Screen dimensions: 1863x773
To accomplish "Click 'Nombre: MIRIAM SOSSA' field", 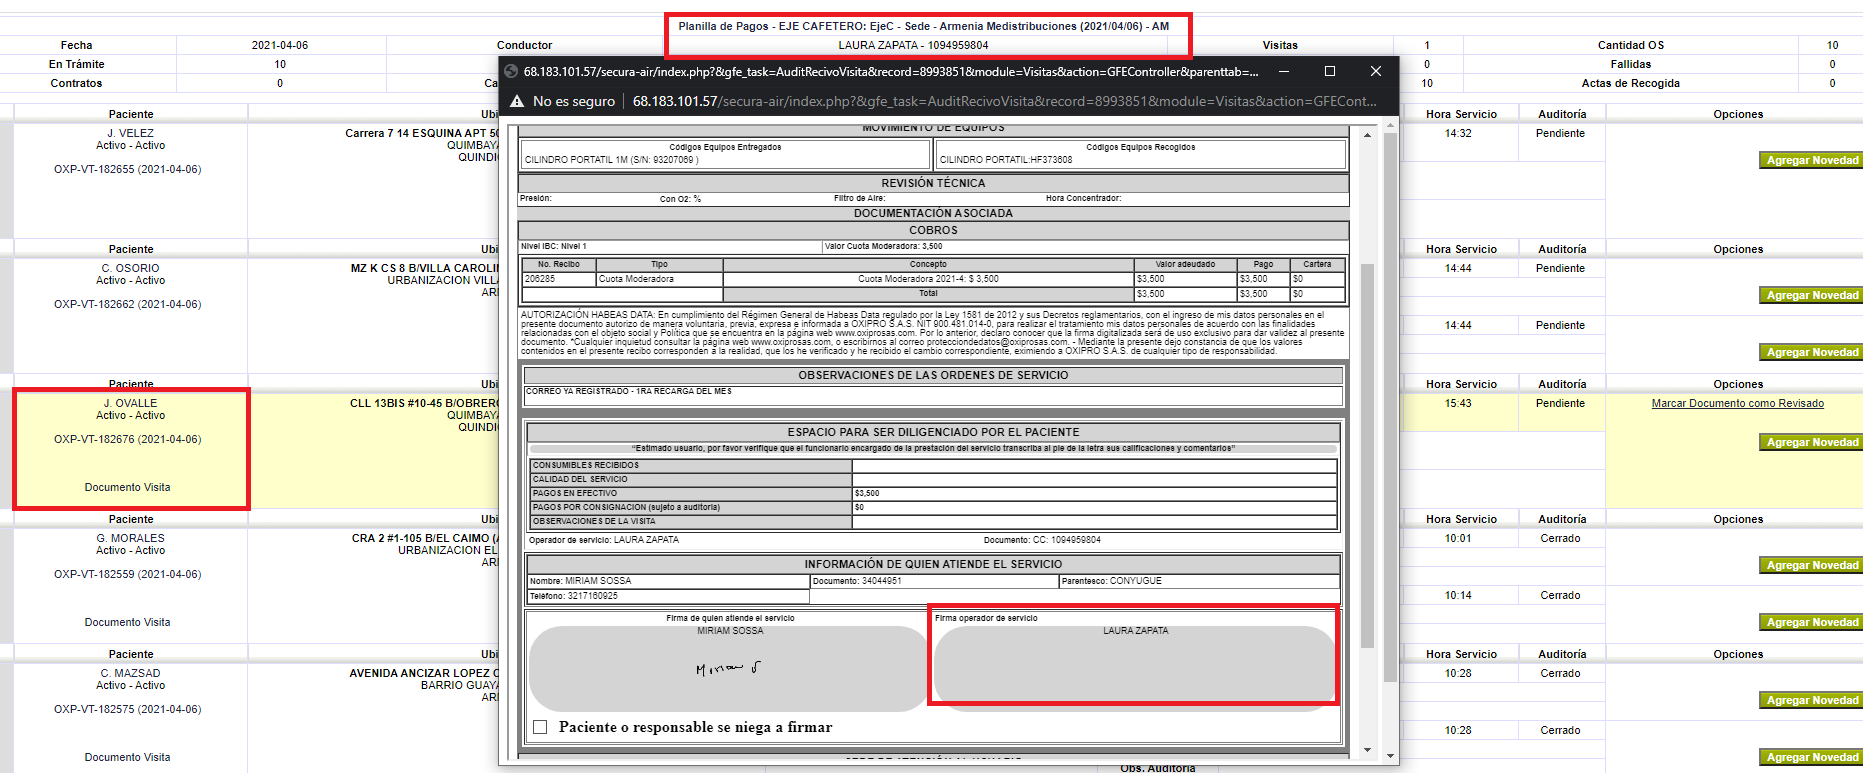I will coord(668,581).
